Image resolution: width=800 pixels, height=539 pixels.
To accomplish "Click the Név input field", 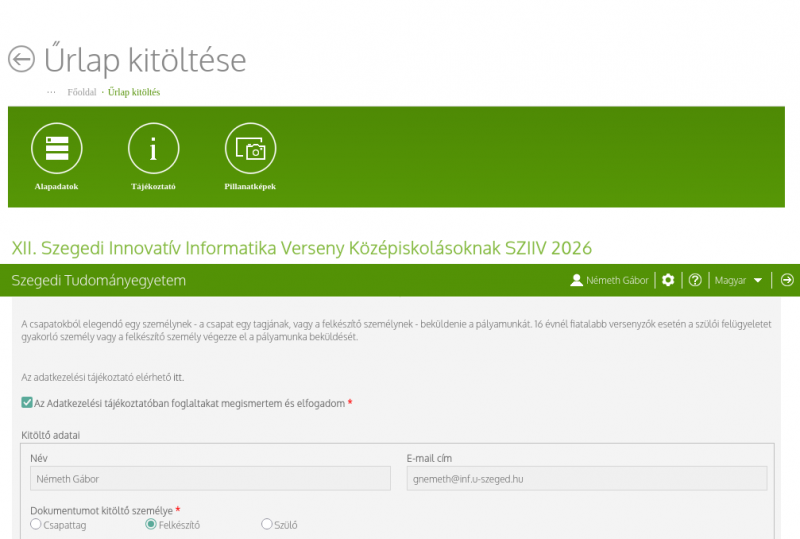I will [210, 479].
